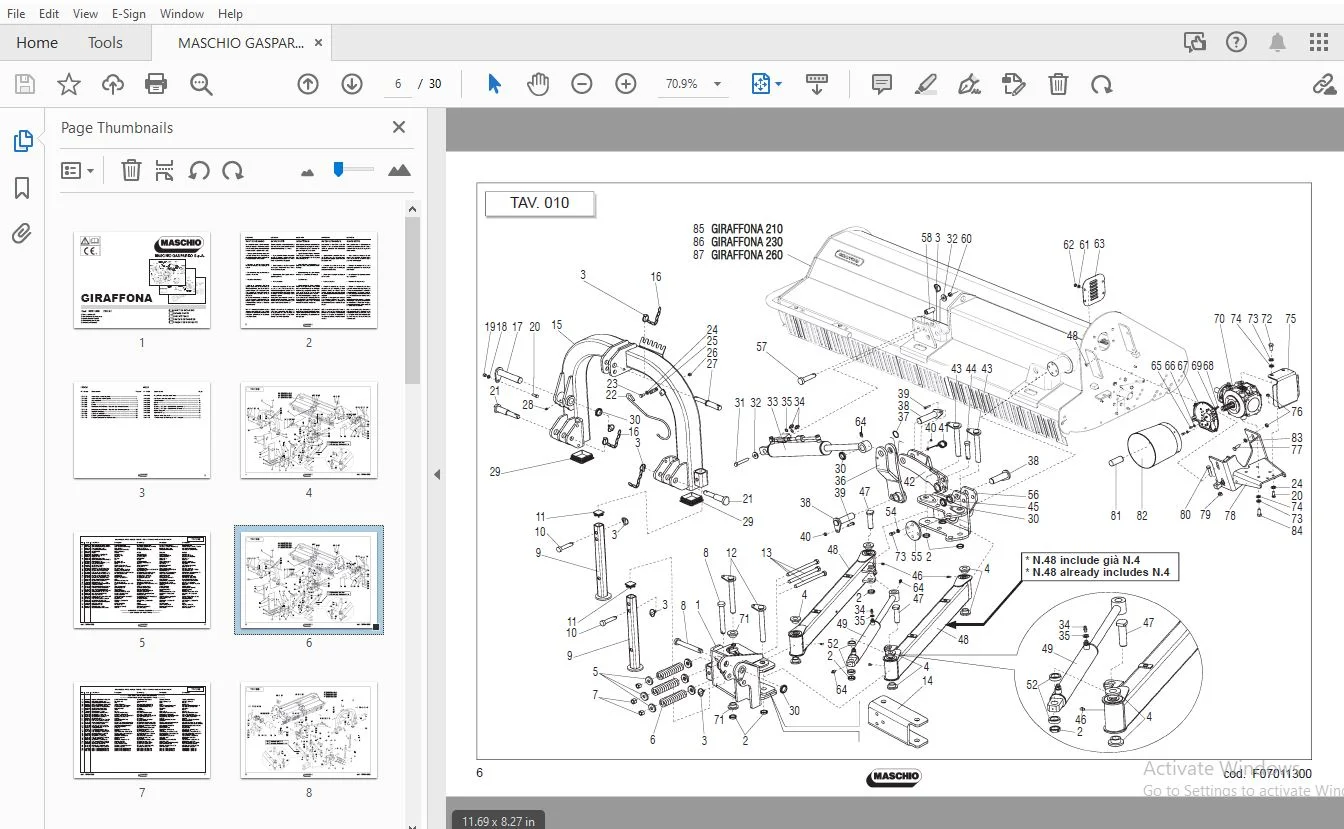
Task: Go to previous page arrow
Action: point(308,84)
